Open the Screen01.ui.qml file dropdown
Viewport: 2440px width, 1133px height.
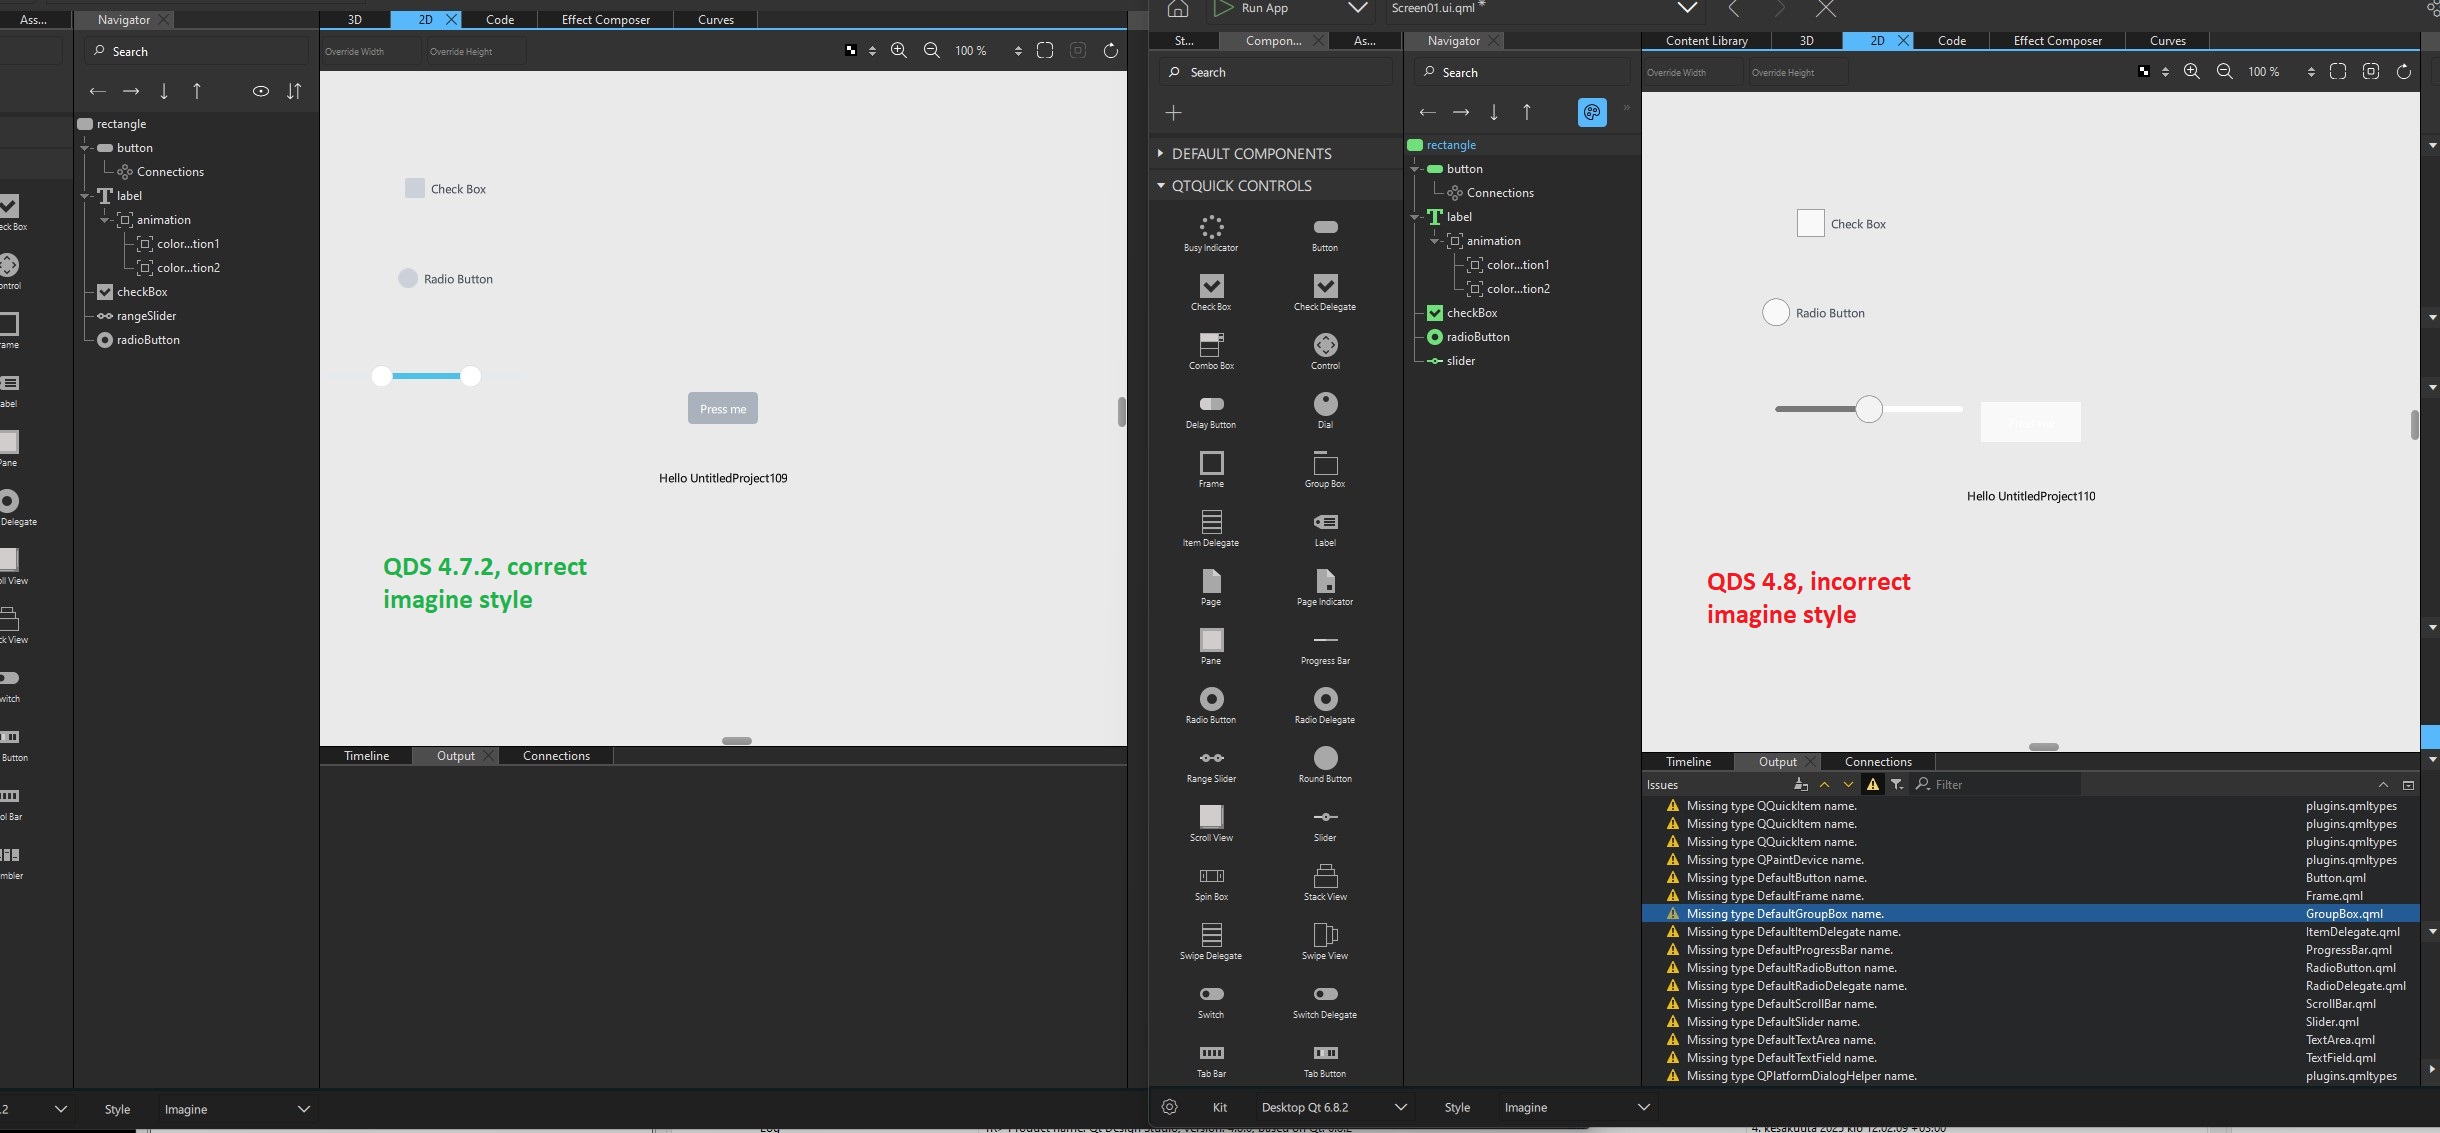pyautogui.click(x=1687, y=8)
